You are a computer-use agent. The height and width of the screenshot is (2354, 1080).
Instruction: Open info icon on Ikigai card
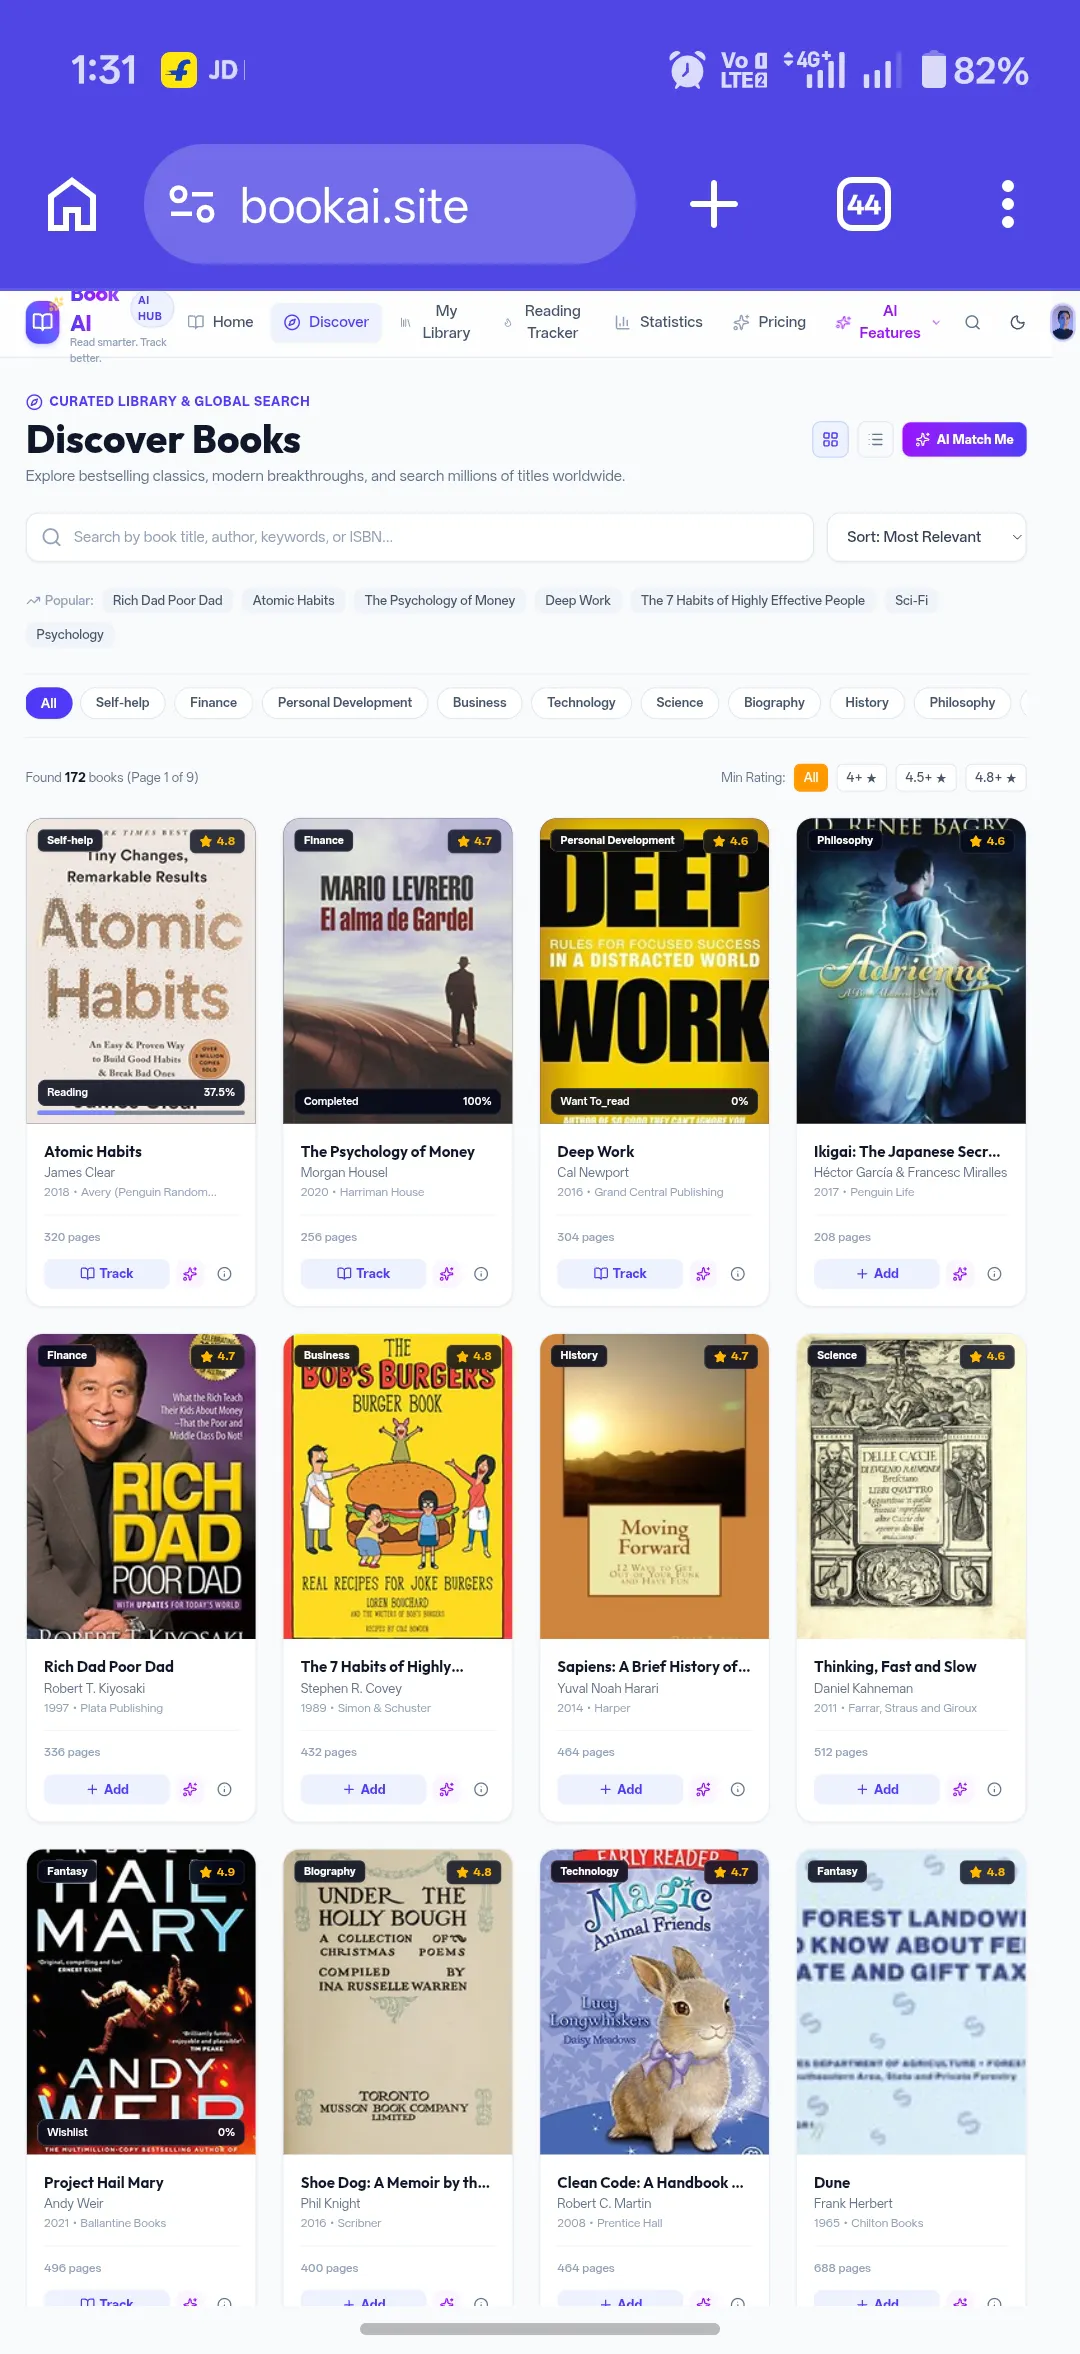[995, 1273]
